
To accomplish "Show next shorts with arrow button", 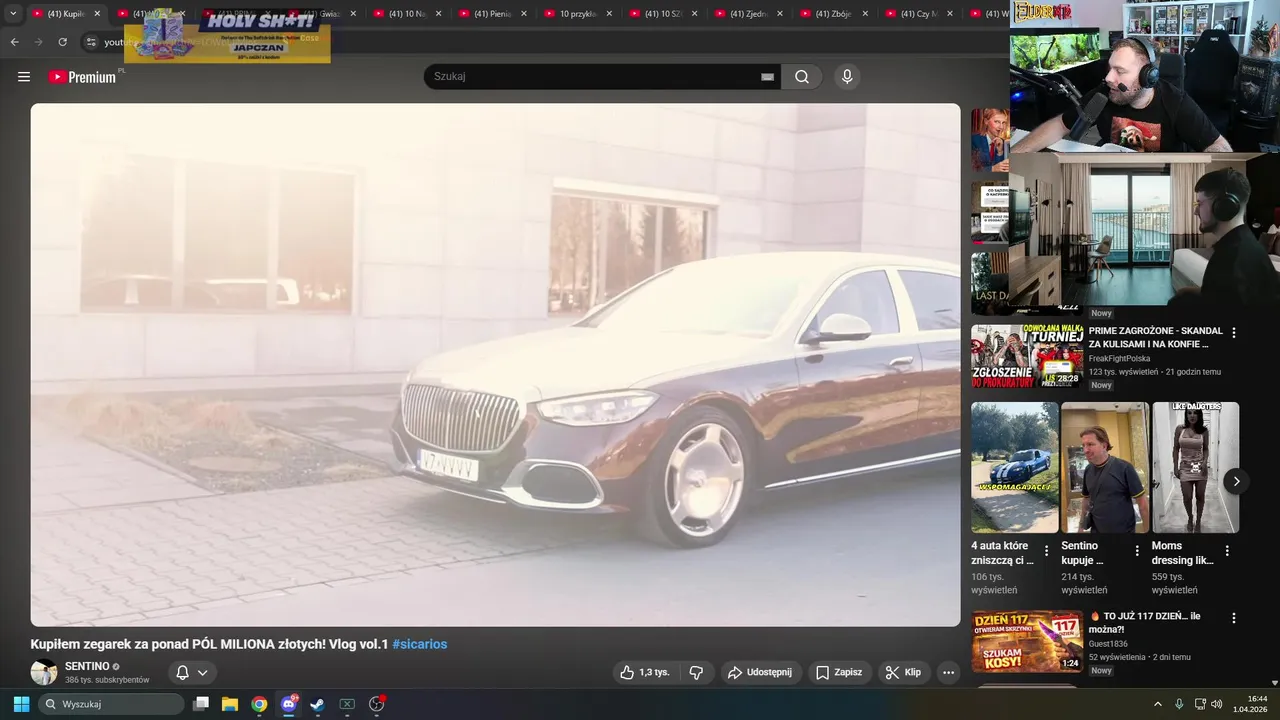I will [1236, 481].
